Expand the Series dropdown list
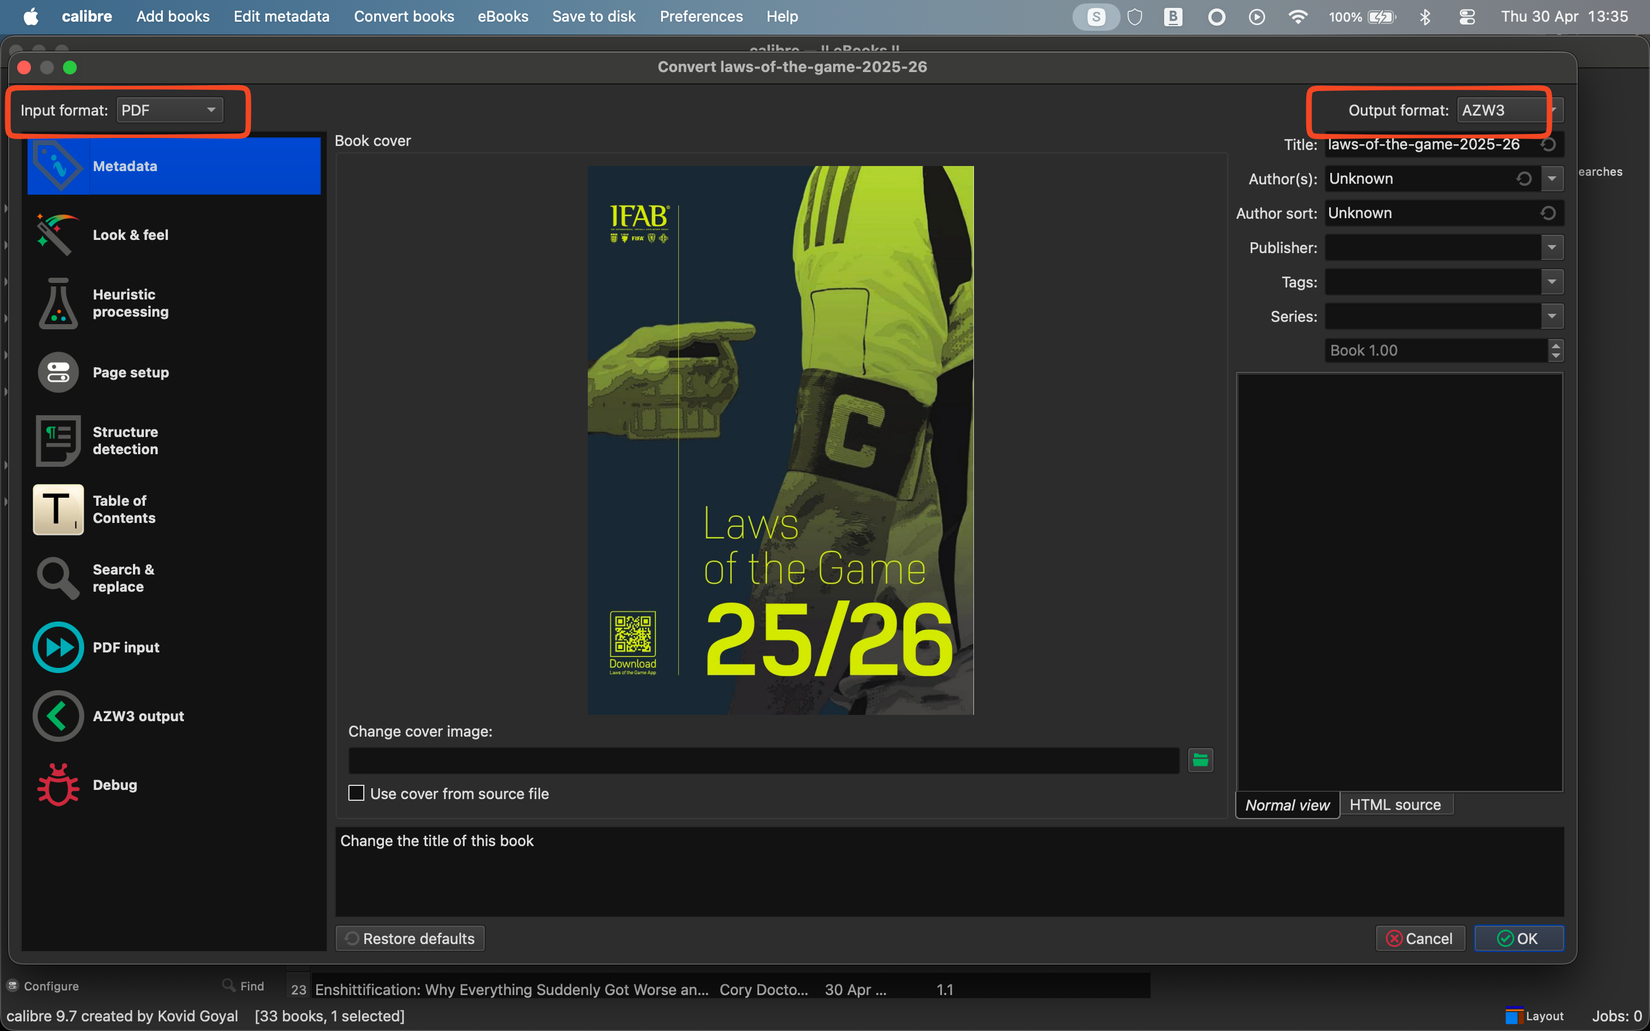1650x1031 pixels. click(x=1552, y=316)
